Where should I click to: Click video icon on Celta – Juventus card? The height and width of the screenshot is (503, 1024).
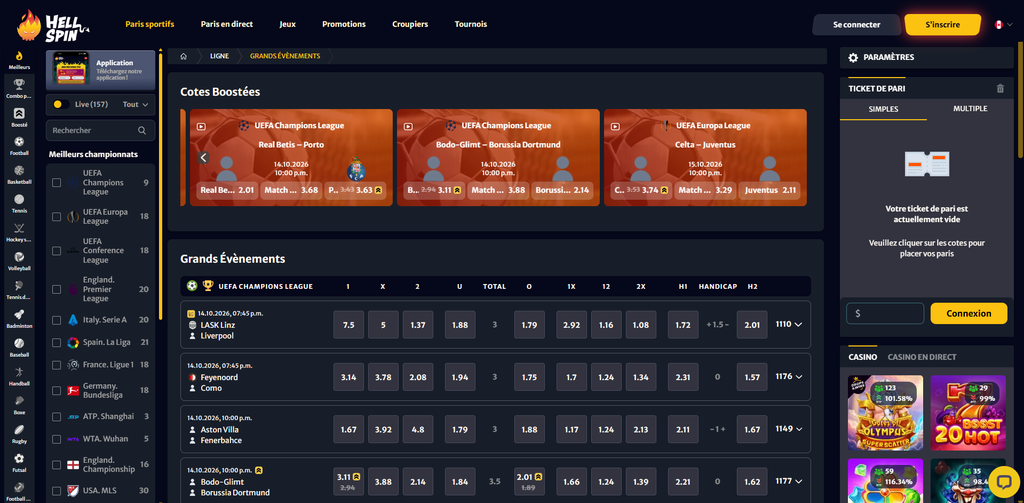[x=615, y=127]
